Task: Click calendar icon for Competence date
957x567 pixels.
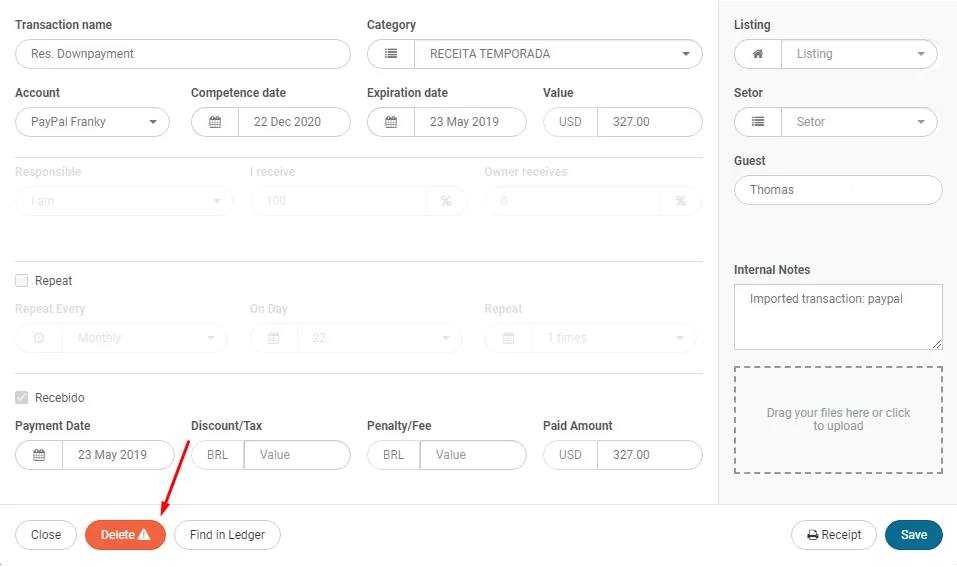Action: (x=215, y=122)
